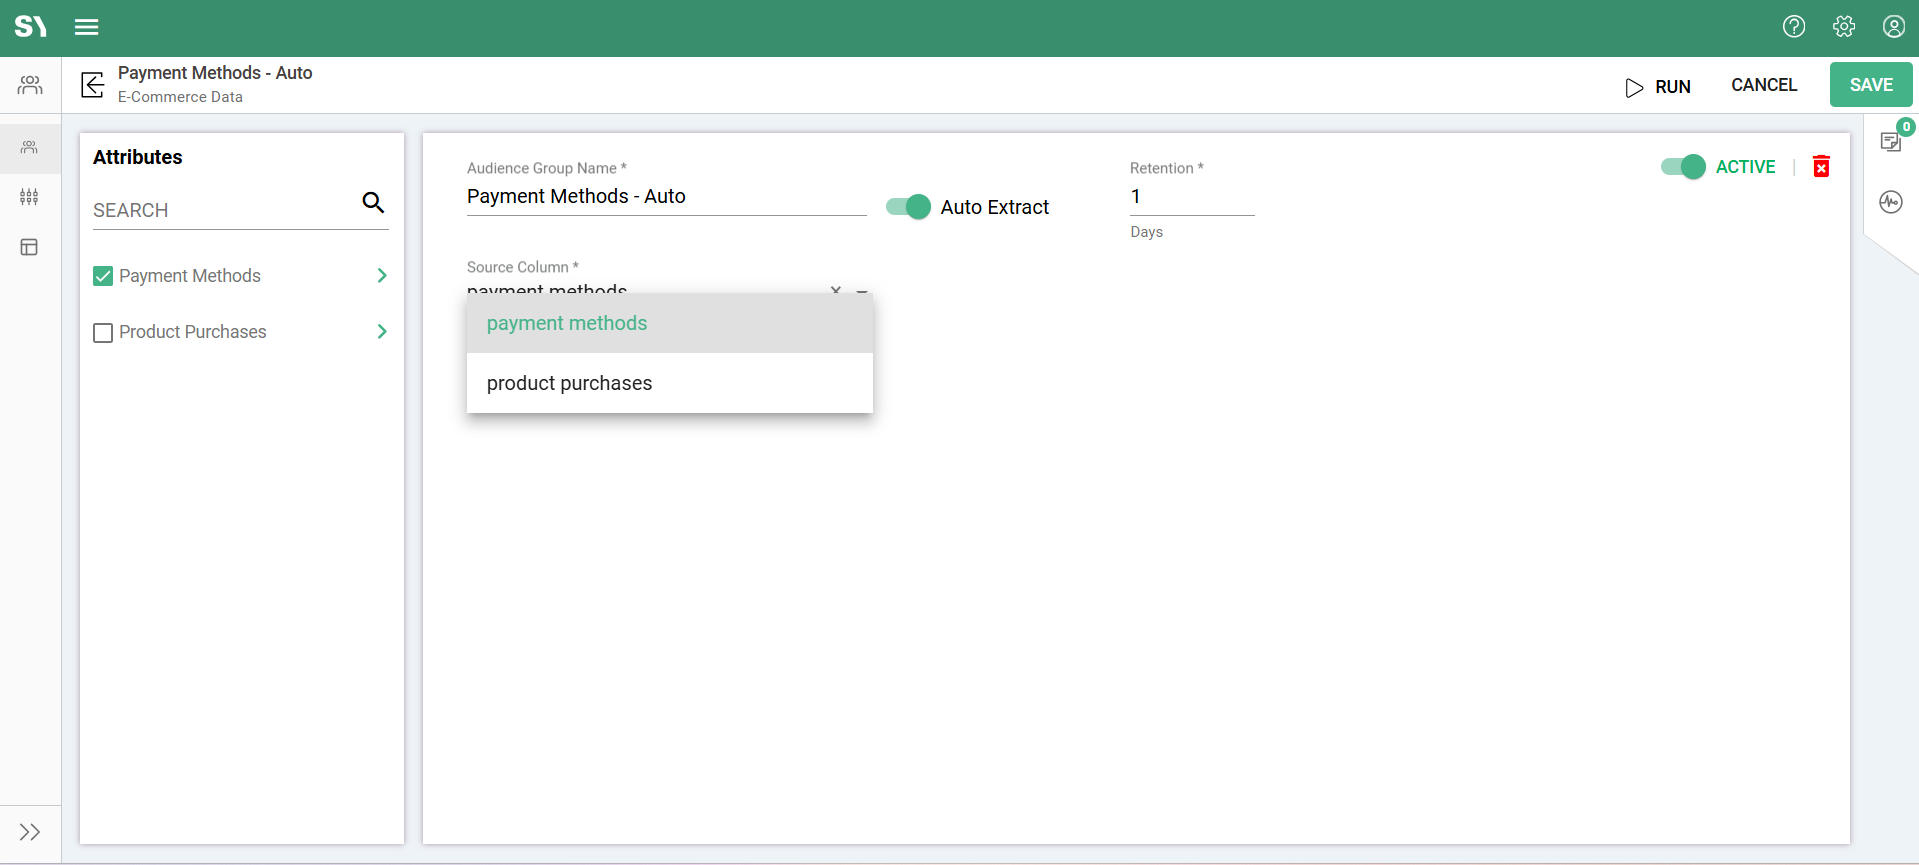Uncheck the Payment Methods checkbox
This screenshot has width=1919, height=865.
point(103,276)
